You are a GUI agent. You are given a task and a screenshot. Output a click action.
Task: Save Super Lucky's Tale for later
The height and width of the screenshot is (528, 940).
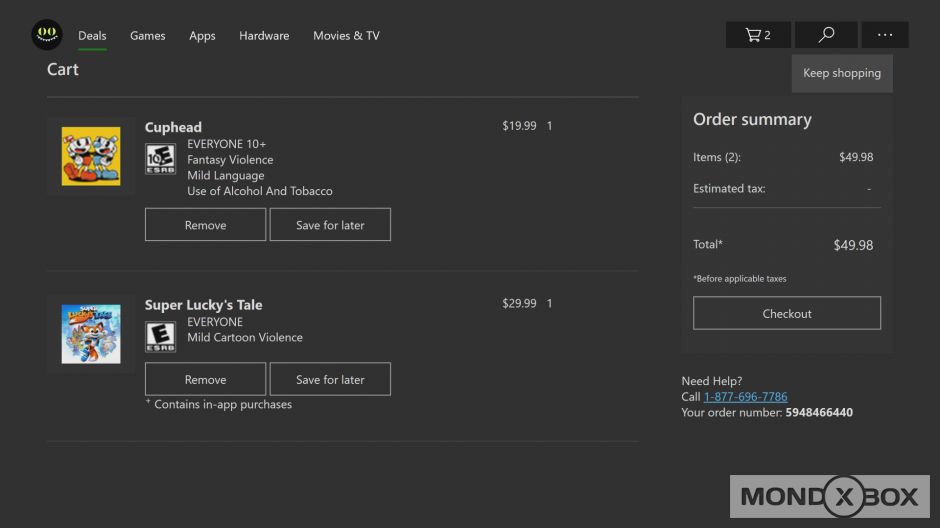click(330, 380)
